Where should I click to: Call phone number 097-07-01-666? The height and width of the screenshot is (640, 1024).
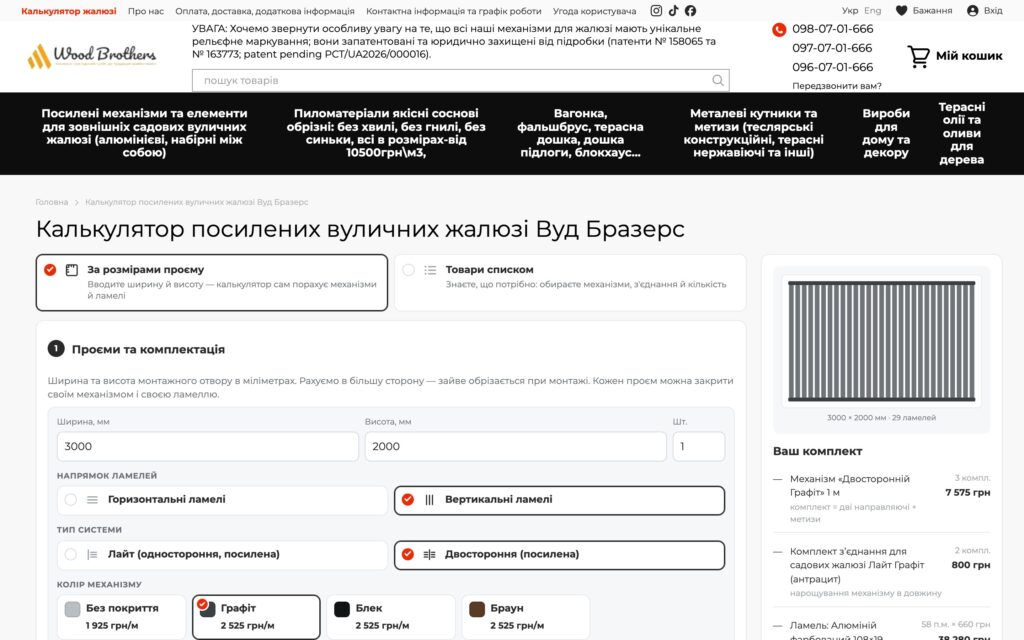click(x=832, y=48)
